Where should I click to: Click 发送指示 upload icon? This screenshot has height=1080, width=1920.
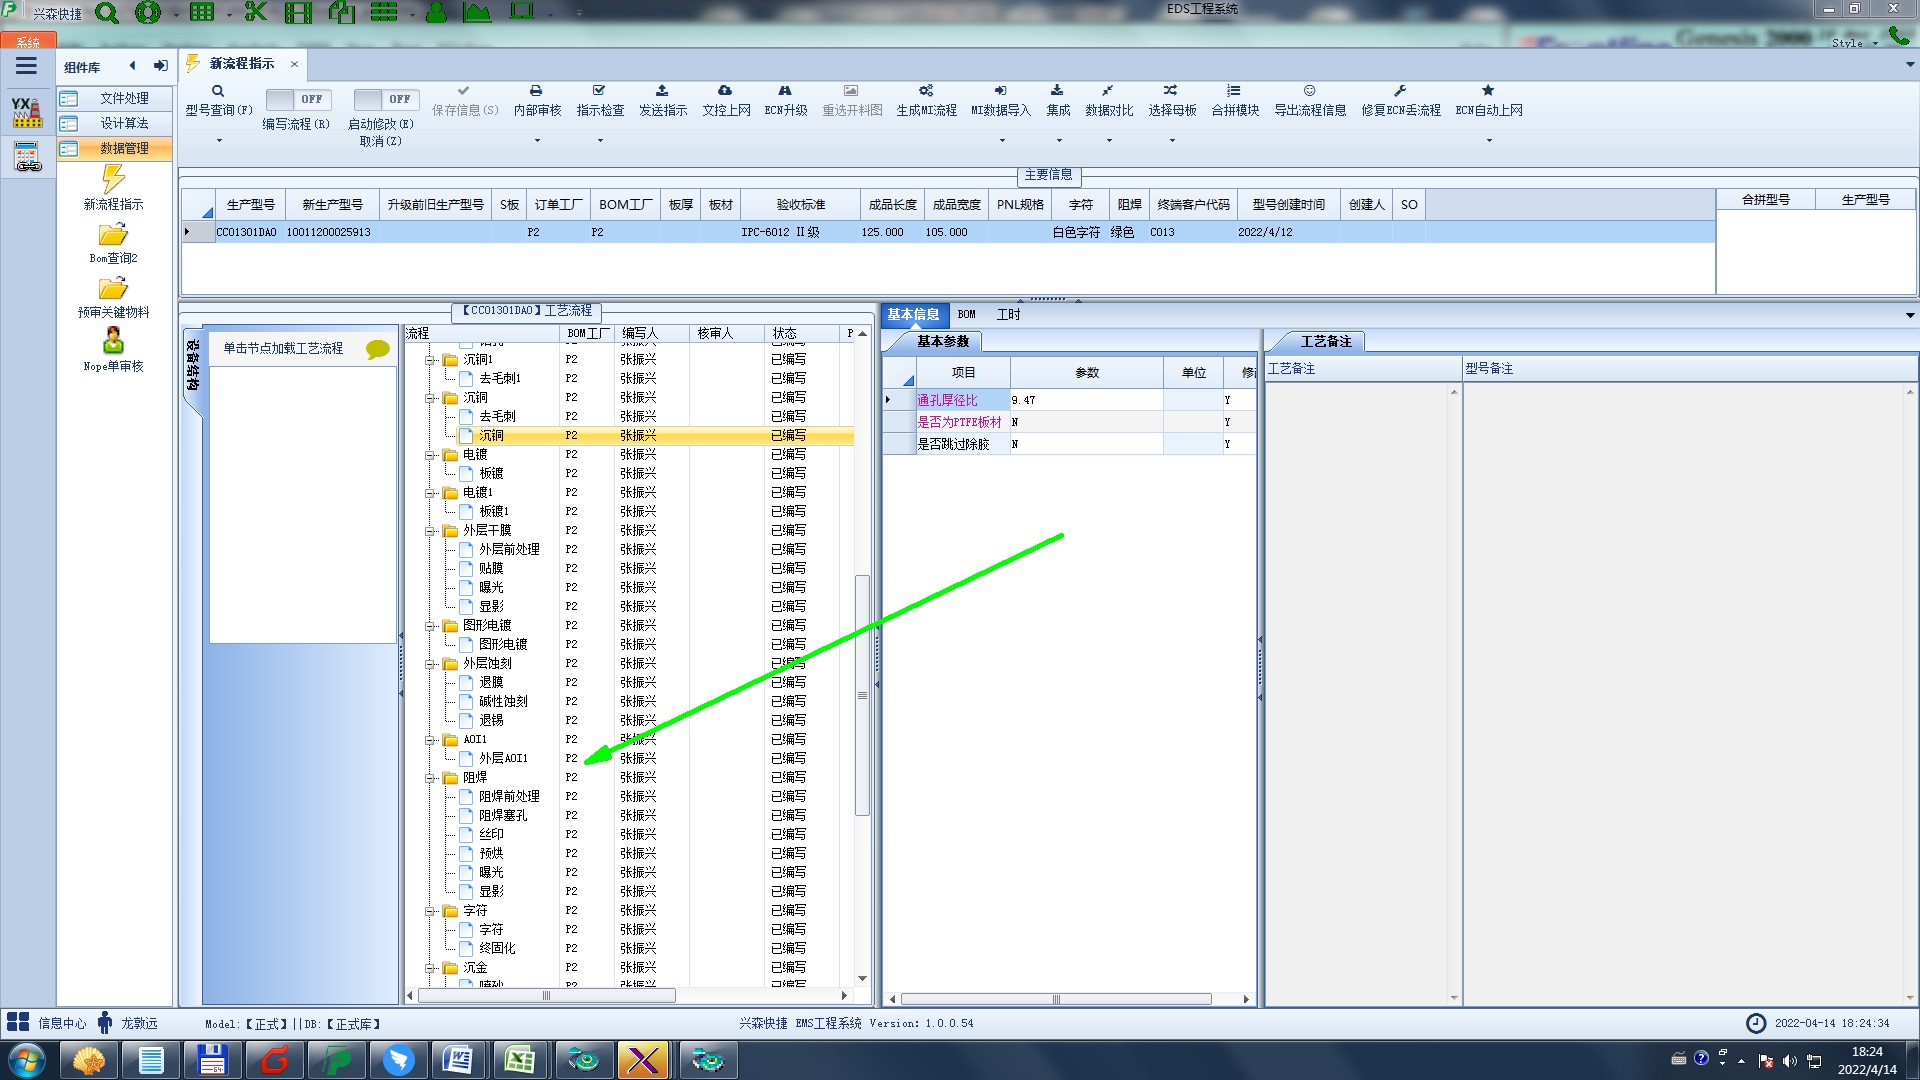click(662, 91)
